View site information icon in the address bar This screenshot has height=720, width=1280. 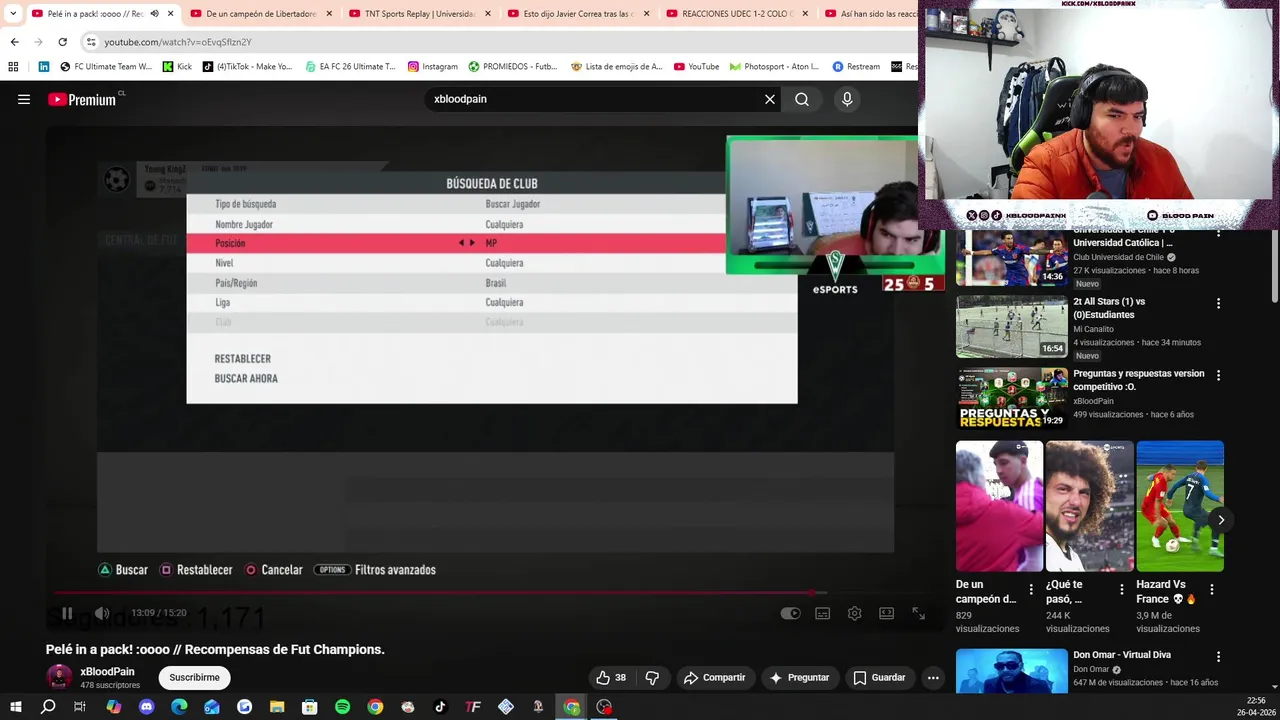[x=91, y=42]
